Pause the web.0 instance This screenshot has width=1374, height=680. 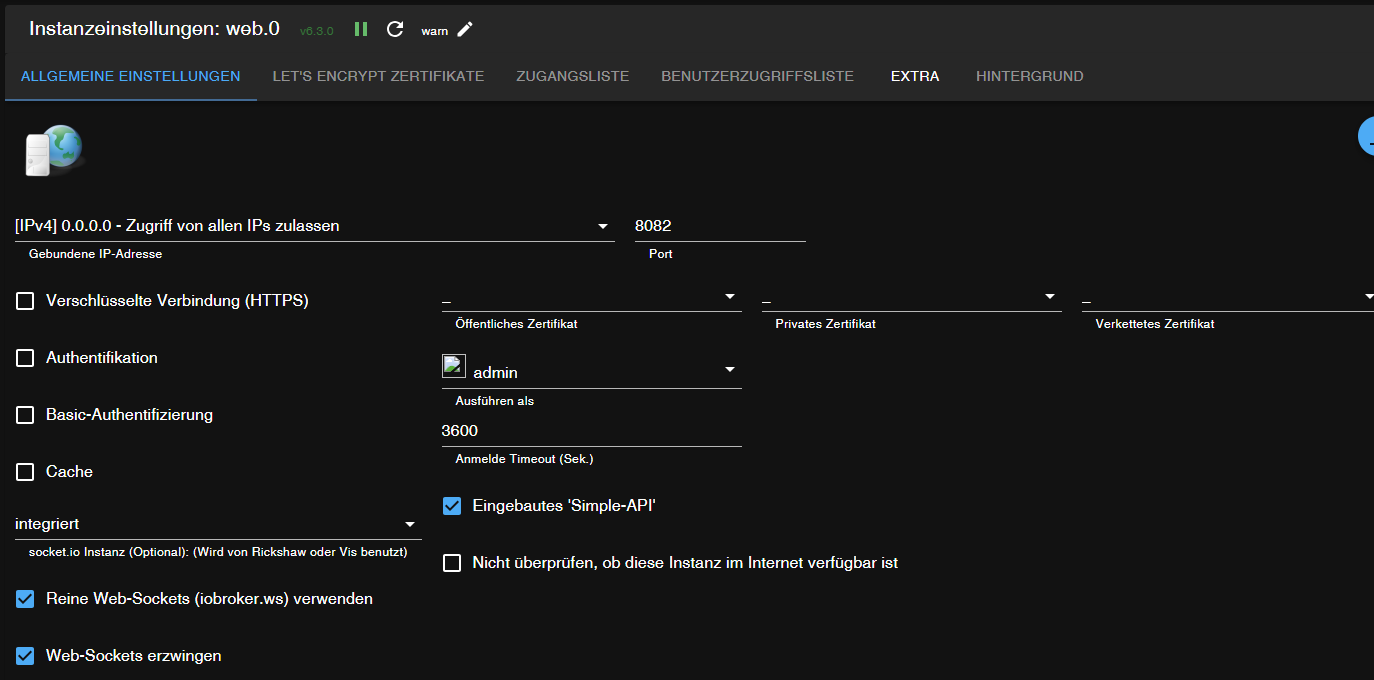click(x=361, y=29)
